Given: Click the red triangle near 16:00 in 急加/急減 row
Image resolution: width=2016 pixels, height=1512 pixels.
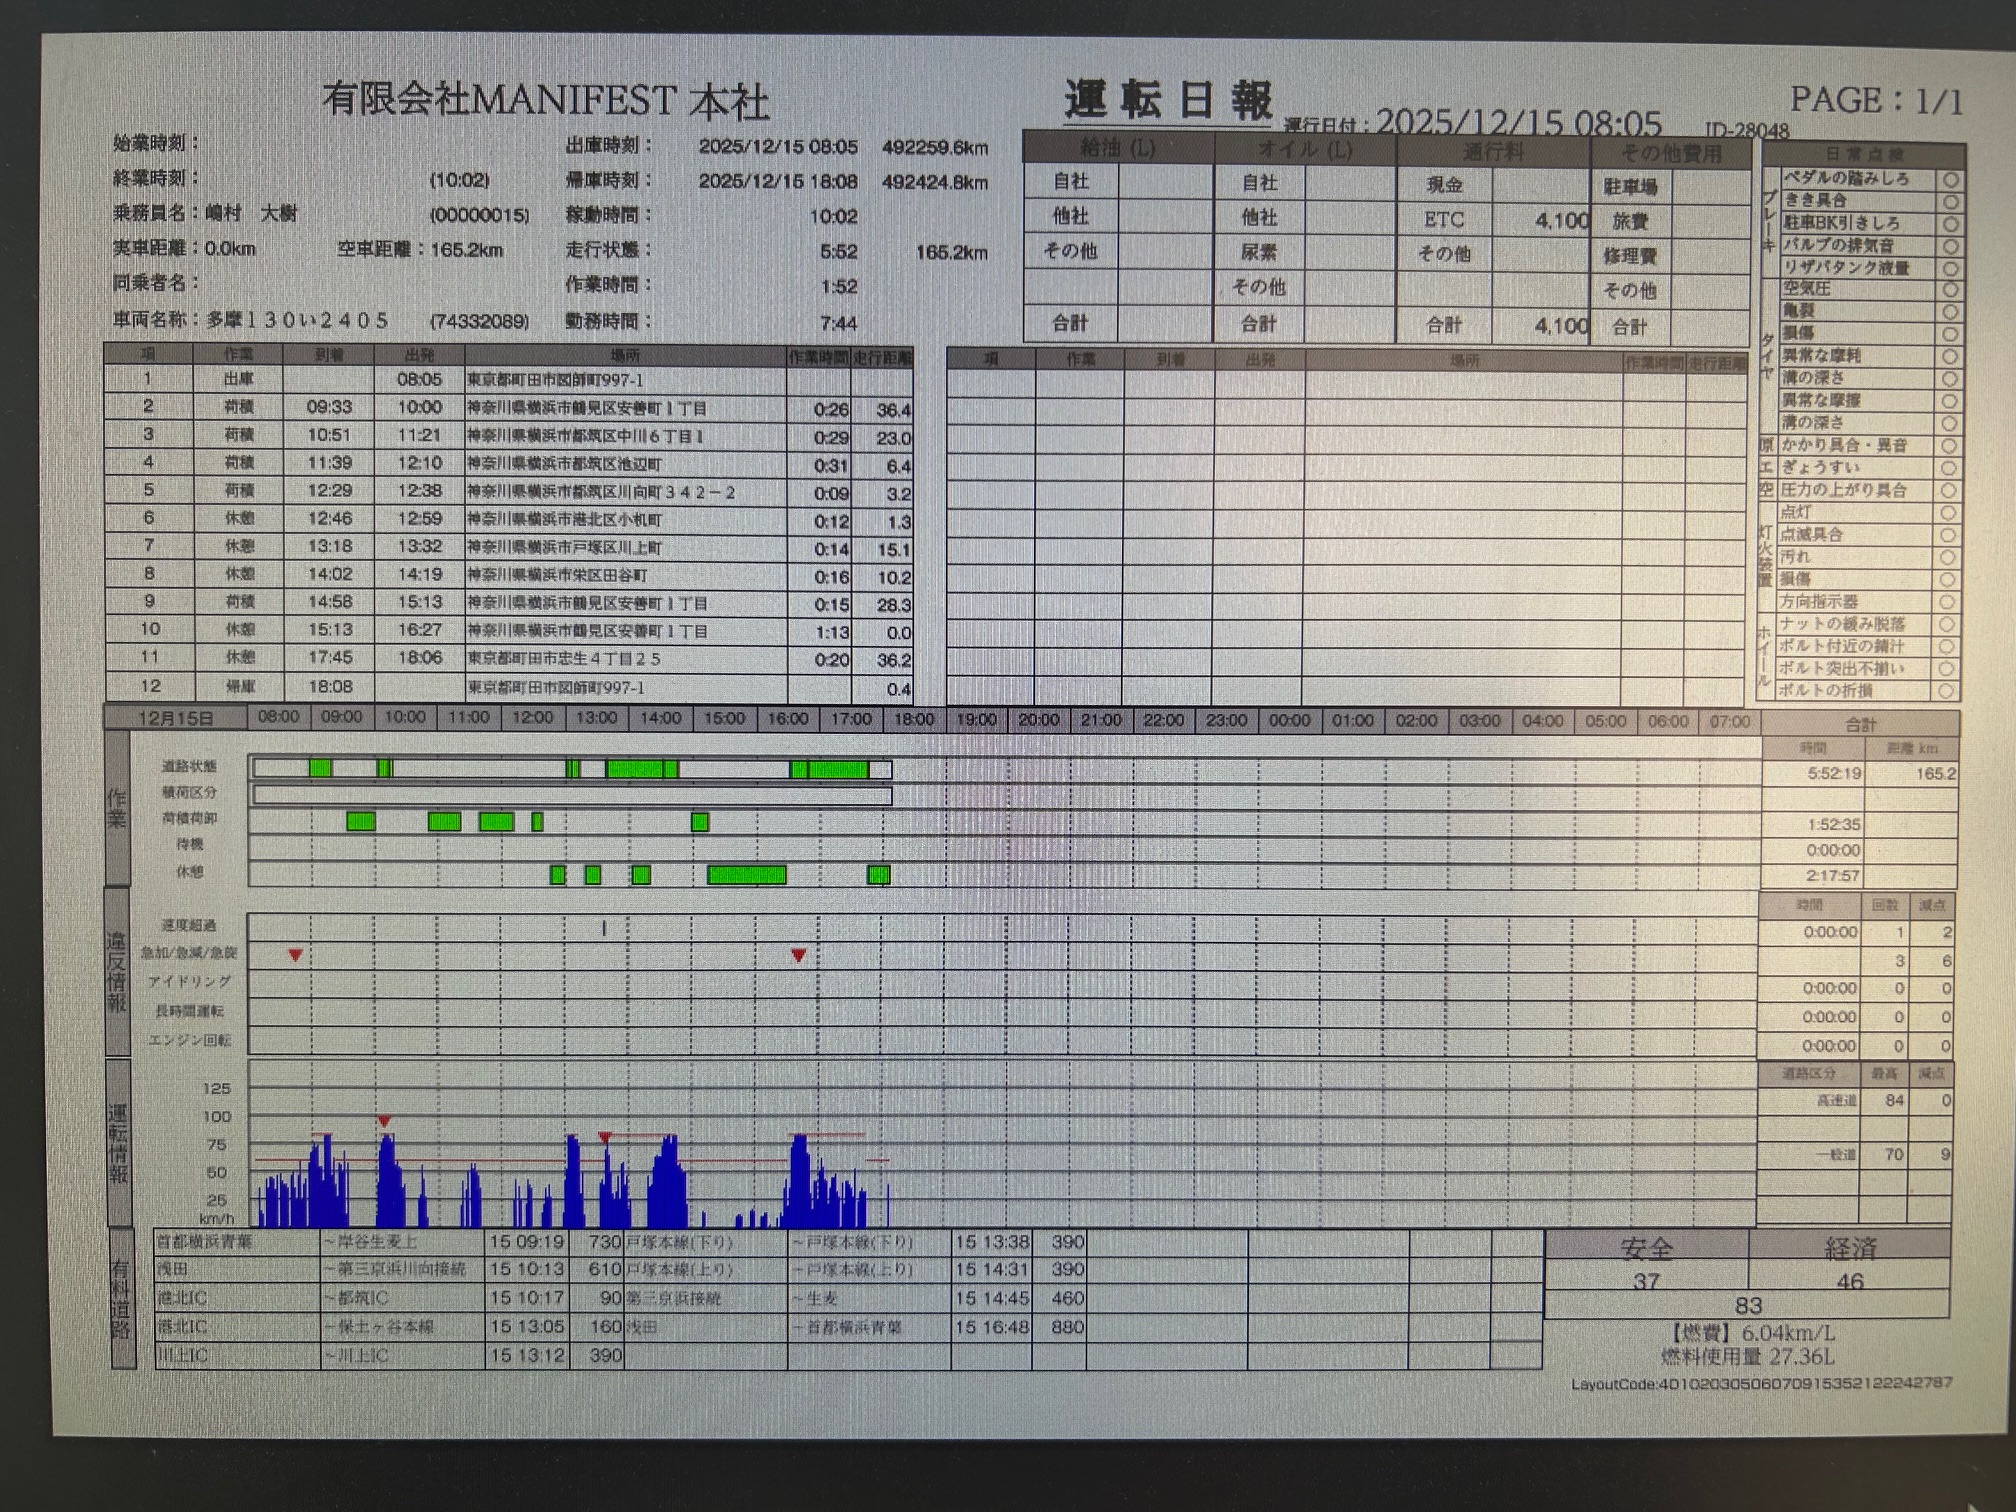Looking at the screenshot, I should coord(798,955).
